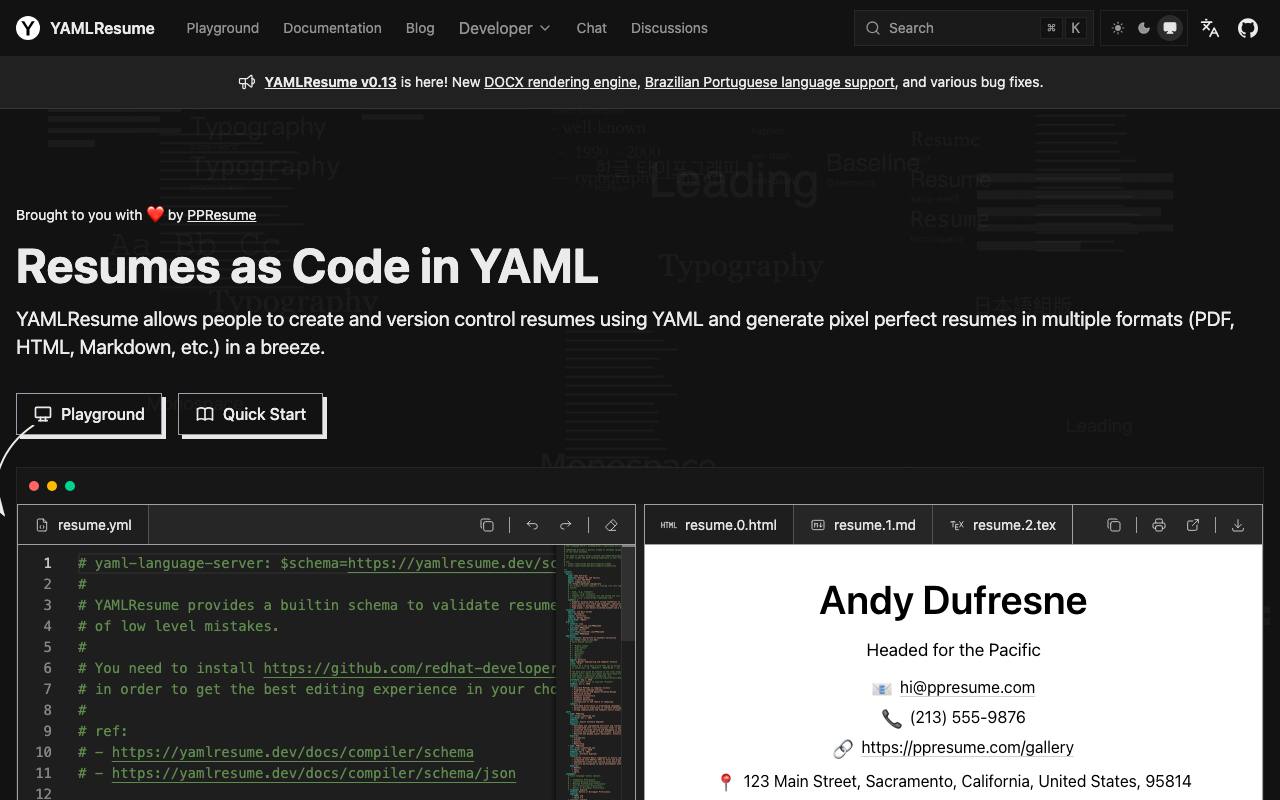This screenshot has height=800, width=1280.
Task: Click the "Headed for the Pacific" headline
Action: tap(953, 650)
